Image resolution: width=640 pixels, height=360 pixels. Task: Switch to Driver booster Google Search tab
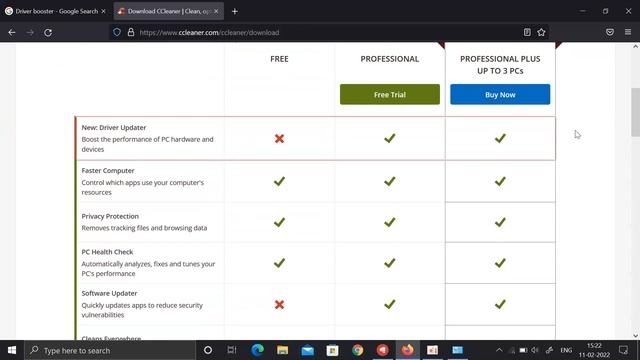[x=57, y=11]
